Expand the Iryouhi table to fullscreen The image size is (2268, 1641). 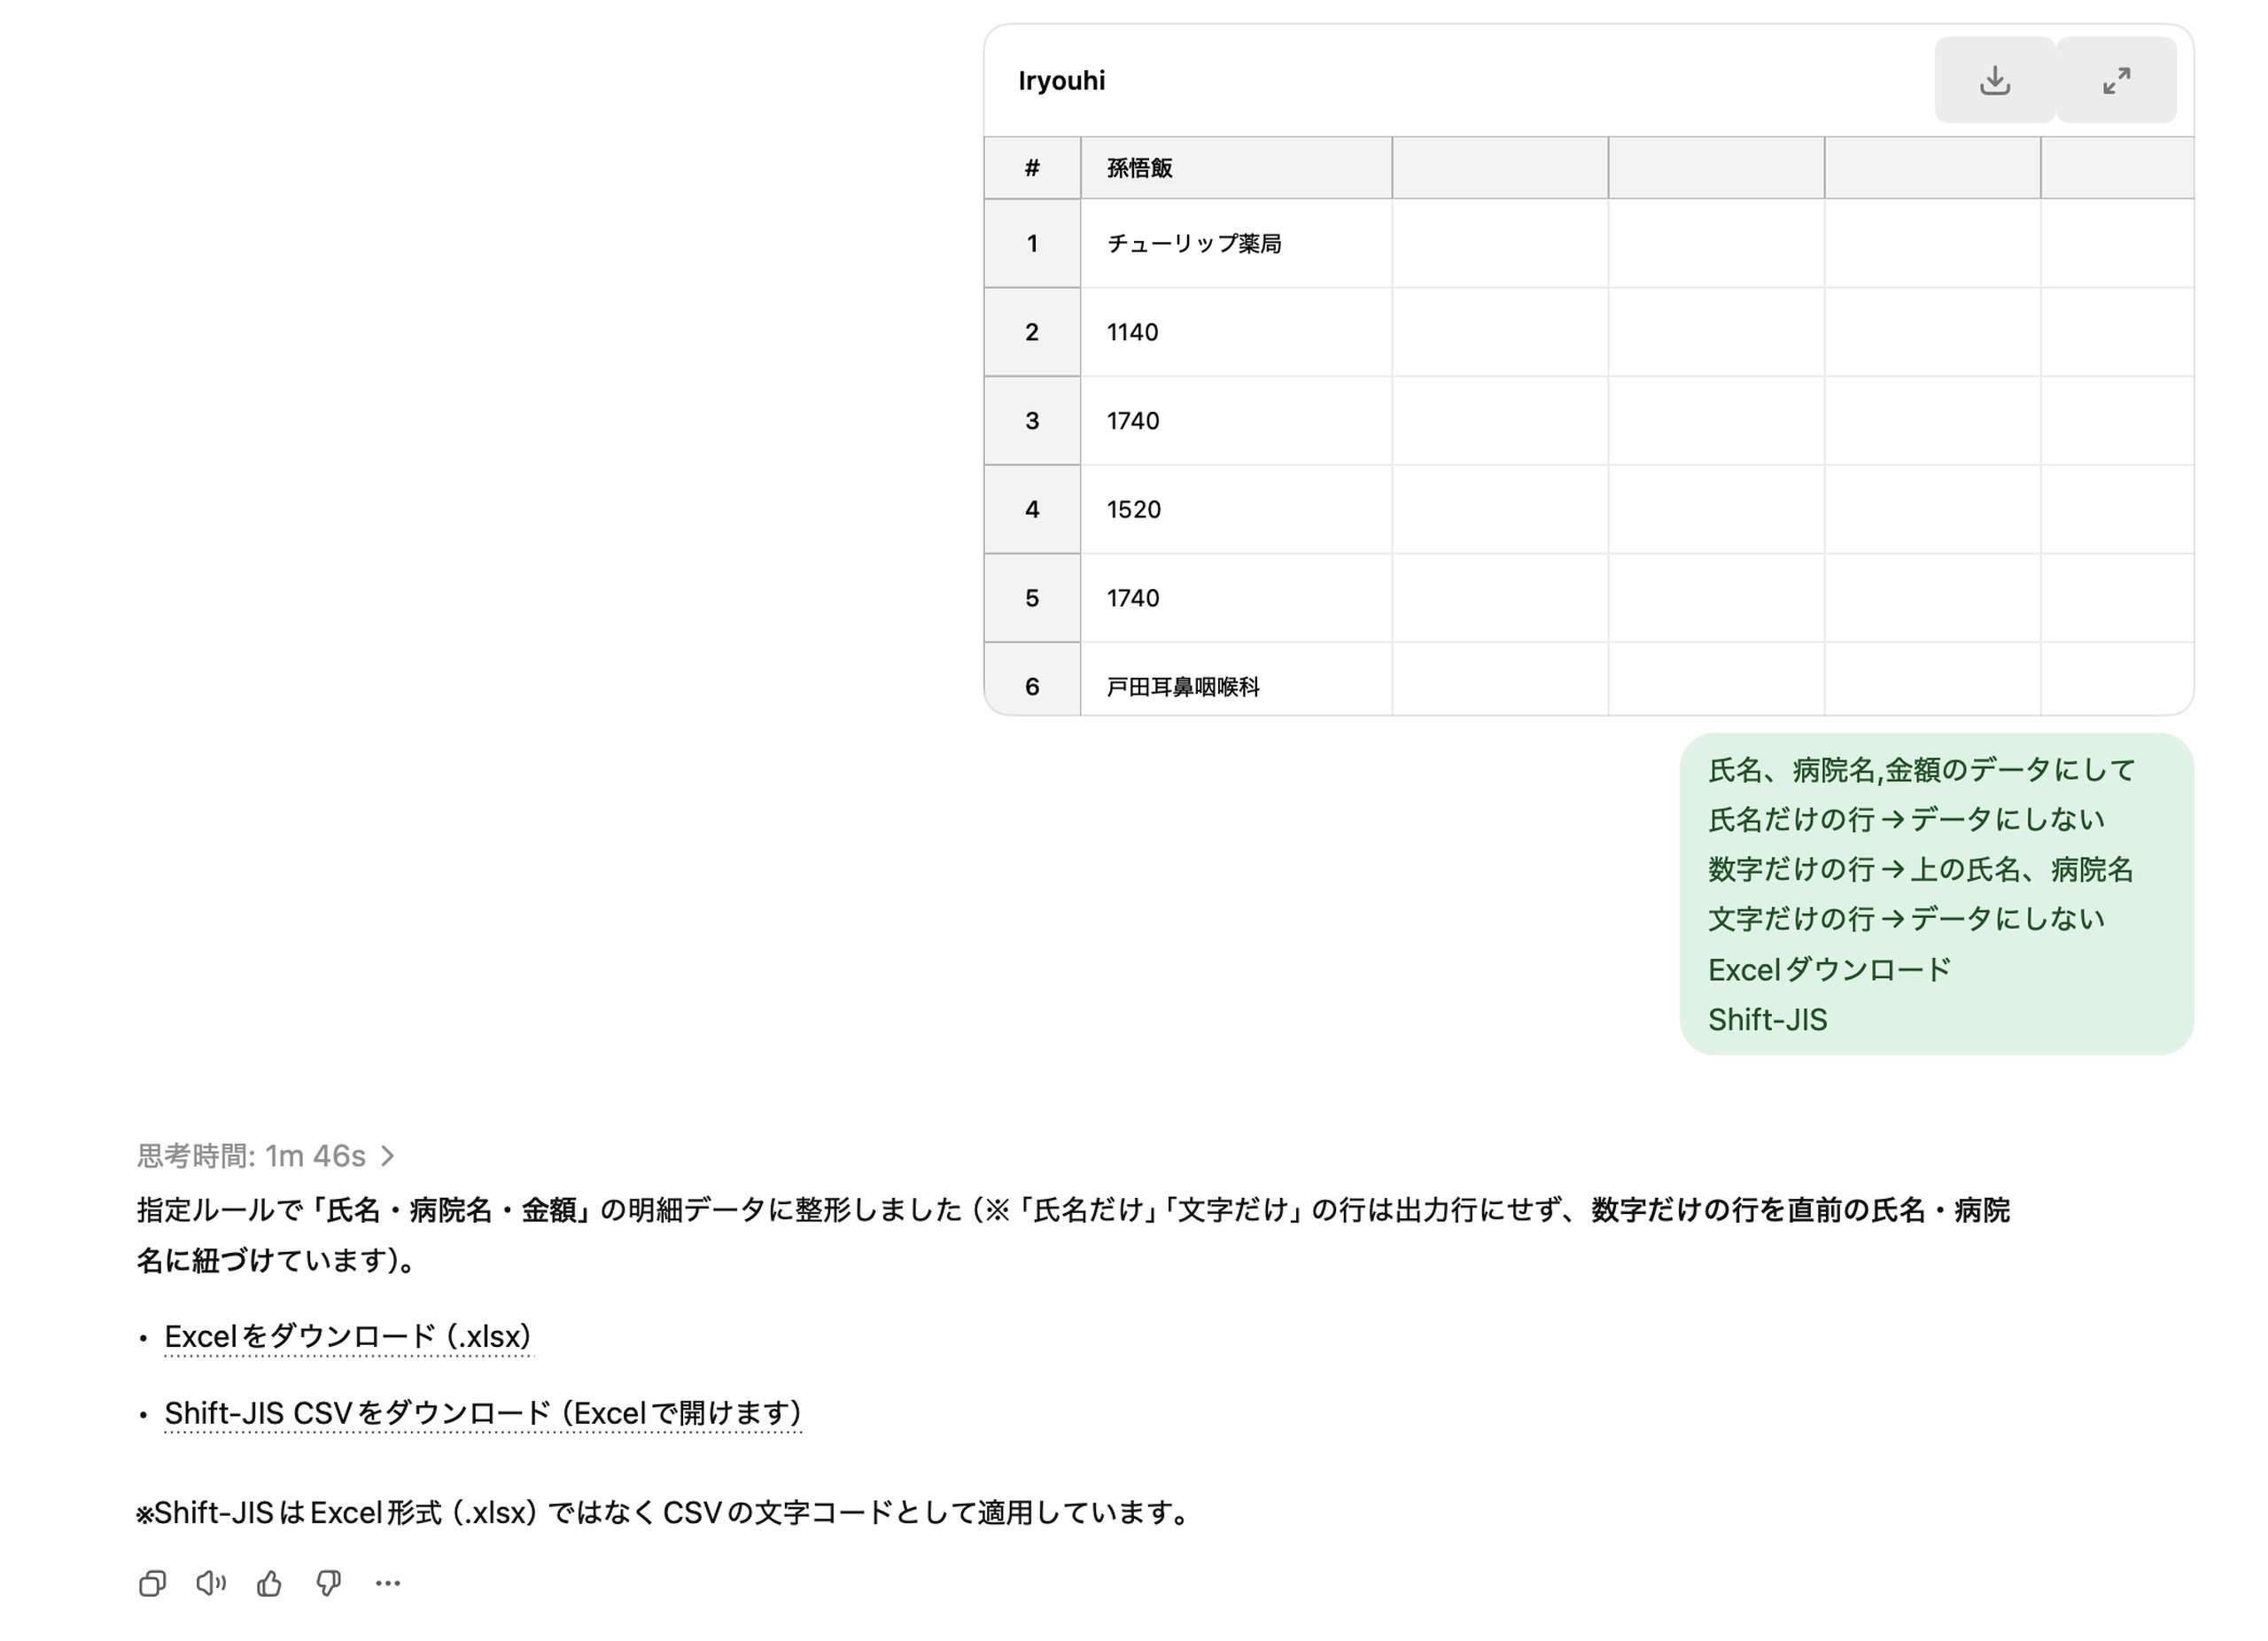point(2116,80)
